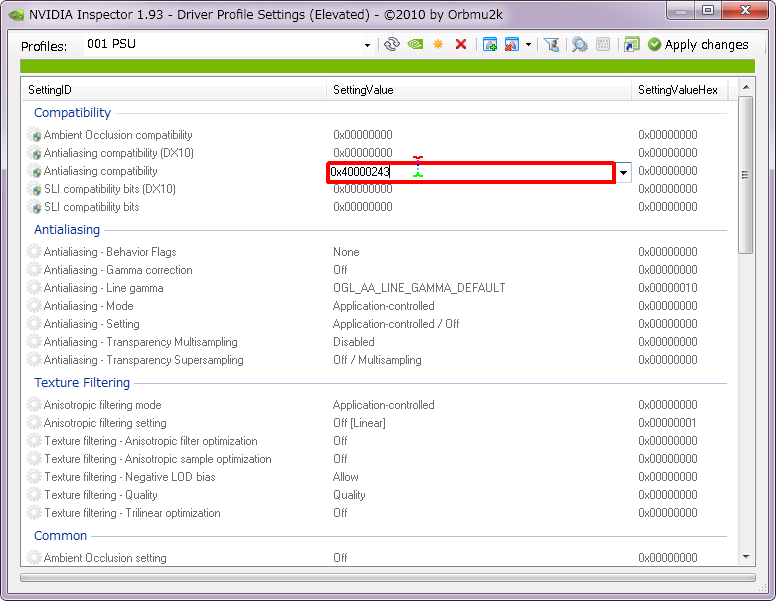Click the vertical scrollbar thumb
Screen dimensions: 776x601
click(x=746, y=175)
